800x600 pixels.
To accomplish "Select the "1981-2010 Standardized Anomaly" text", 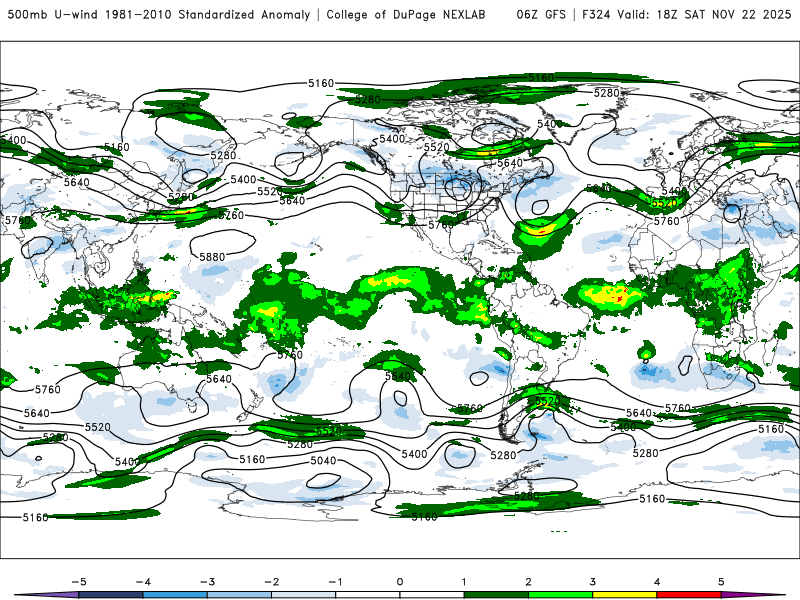I will [x=208, y=14].
